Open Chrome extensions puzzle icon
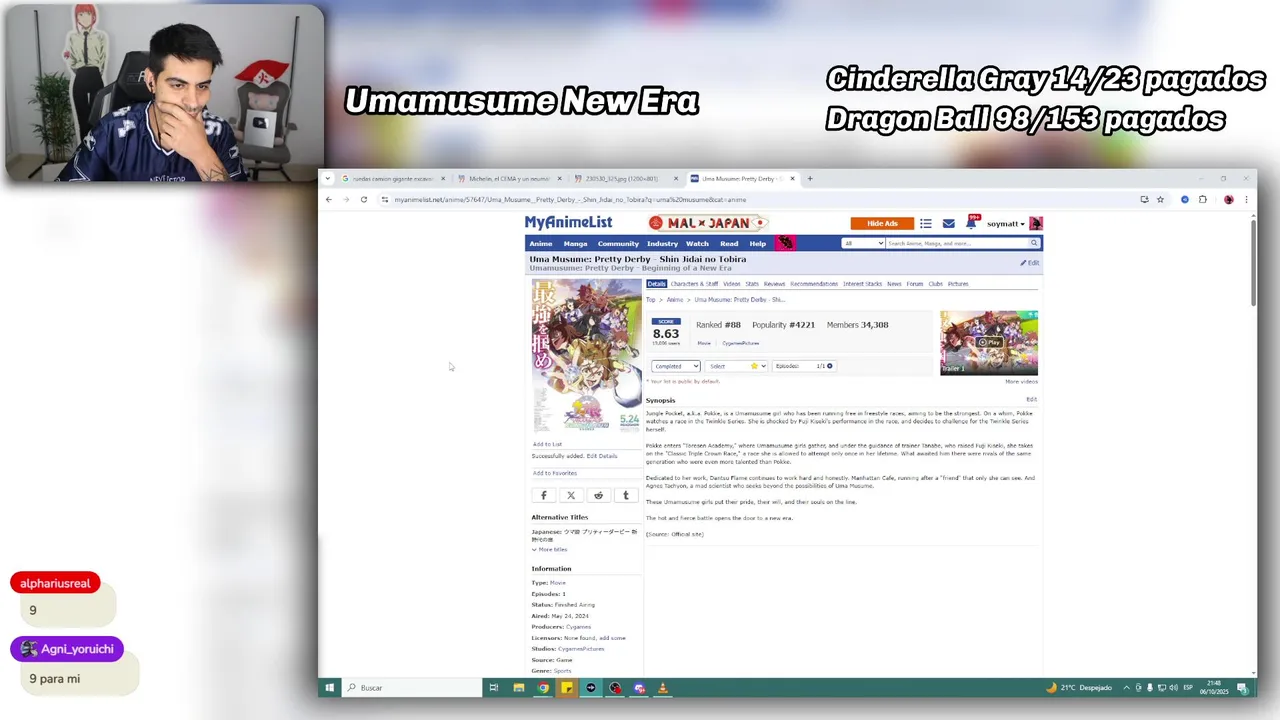 click(x=1203, y=199)
